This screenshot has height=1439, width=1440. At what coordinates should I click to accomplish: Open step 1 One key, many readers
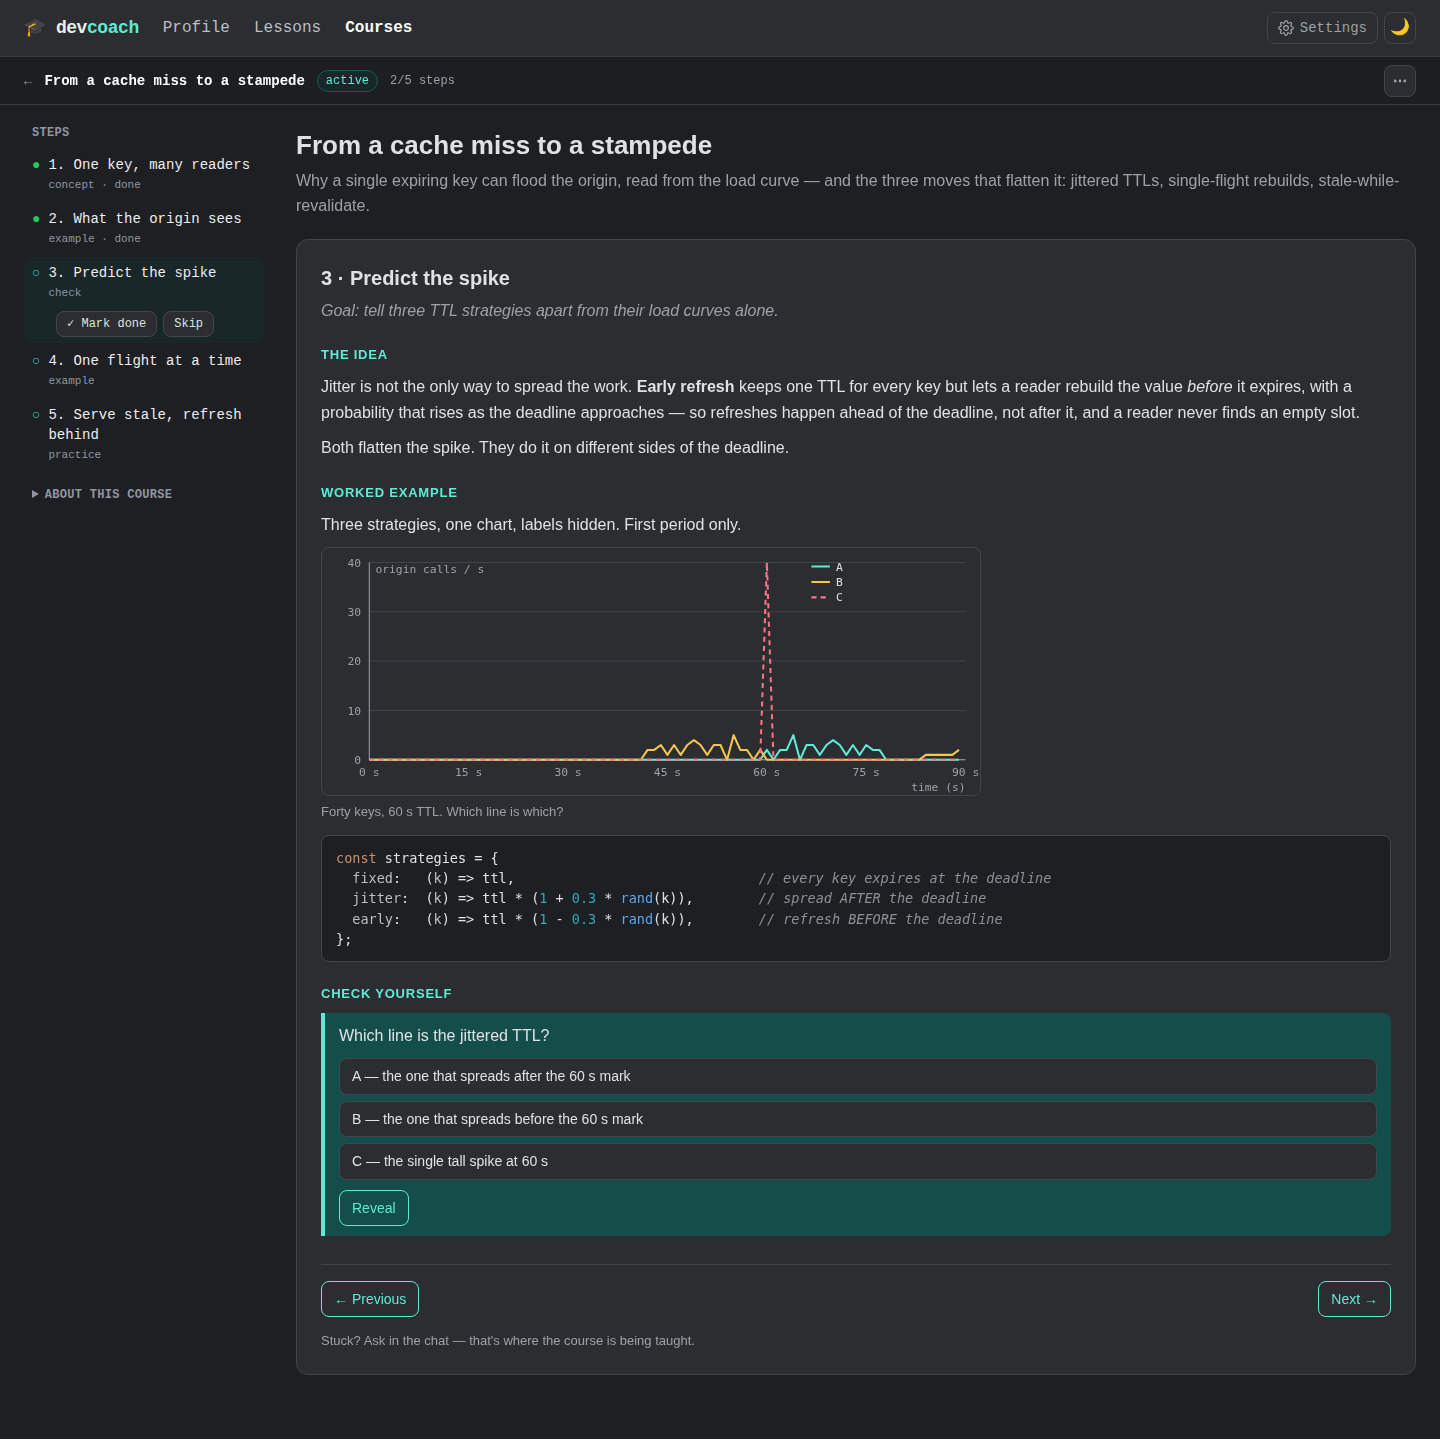tap(144, 173)
